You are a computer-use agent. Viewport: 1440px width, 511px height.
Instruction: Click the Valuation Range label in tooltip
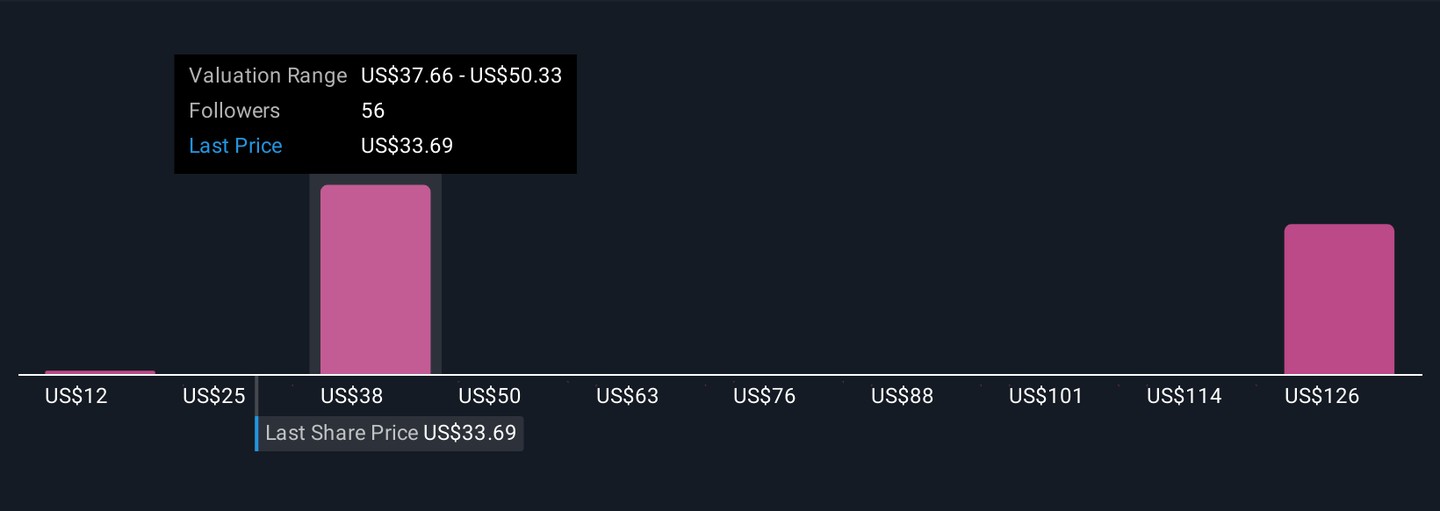tap(267, 76)
